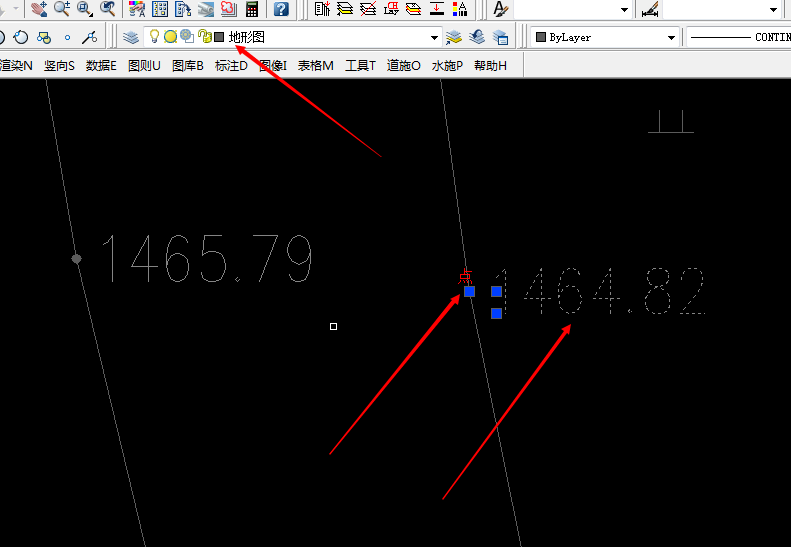
Task: Open the Properties palette icon
Action: (x=137, y=9)
